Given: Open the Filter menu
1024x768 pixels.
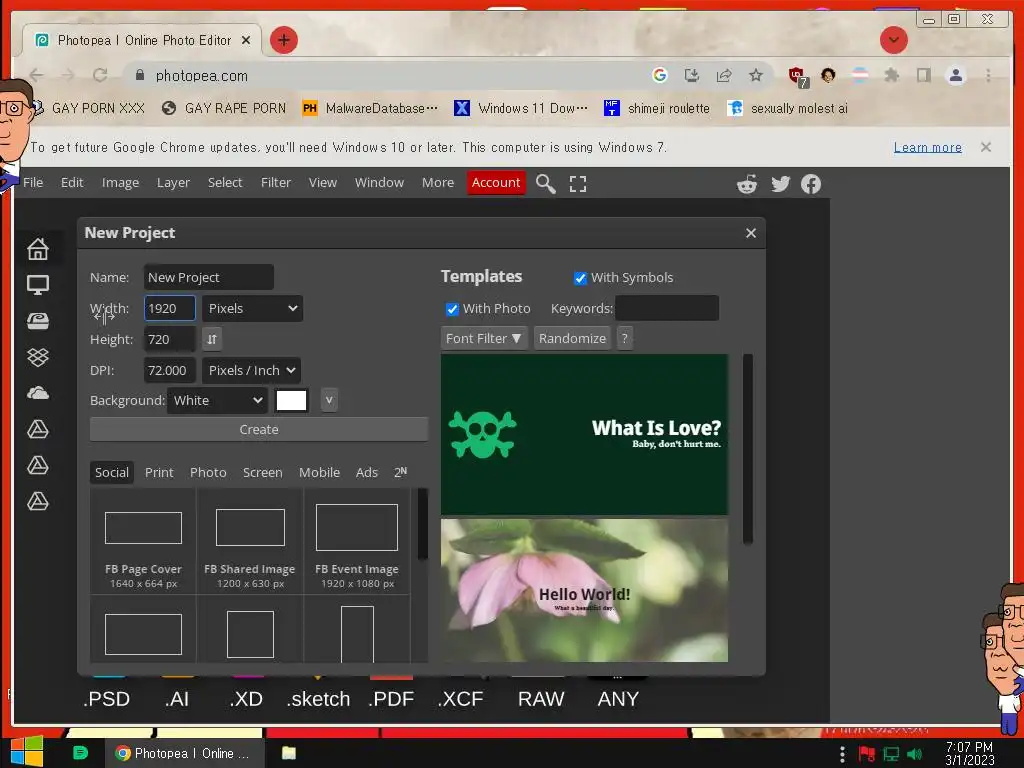Looking at the screenshot, I should [276, 183].
